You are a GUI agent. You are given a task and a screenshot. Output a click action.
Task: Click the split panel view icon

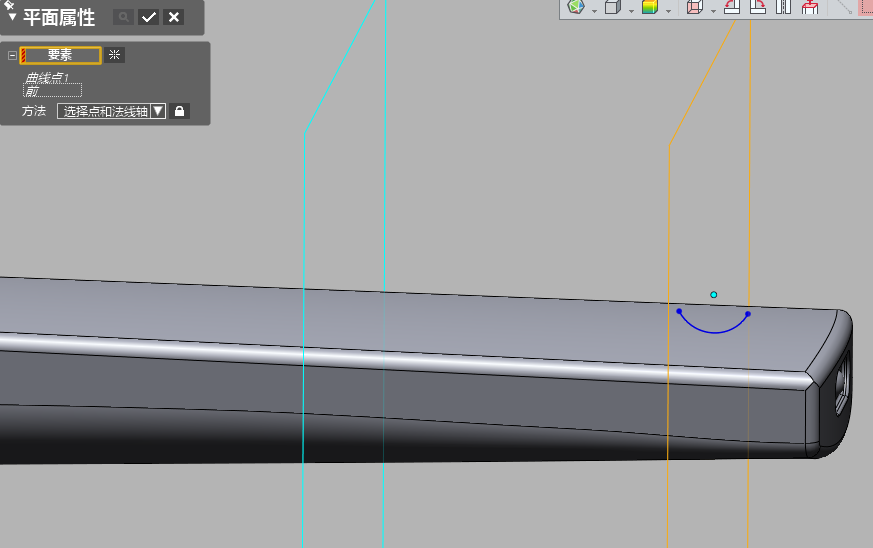coord(783,7)
